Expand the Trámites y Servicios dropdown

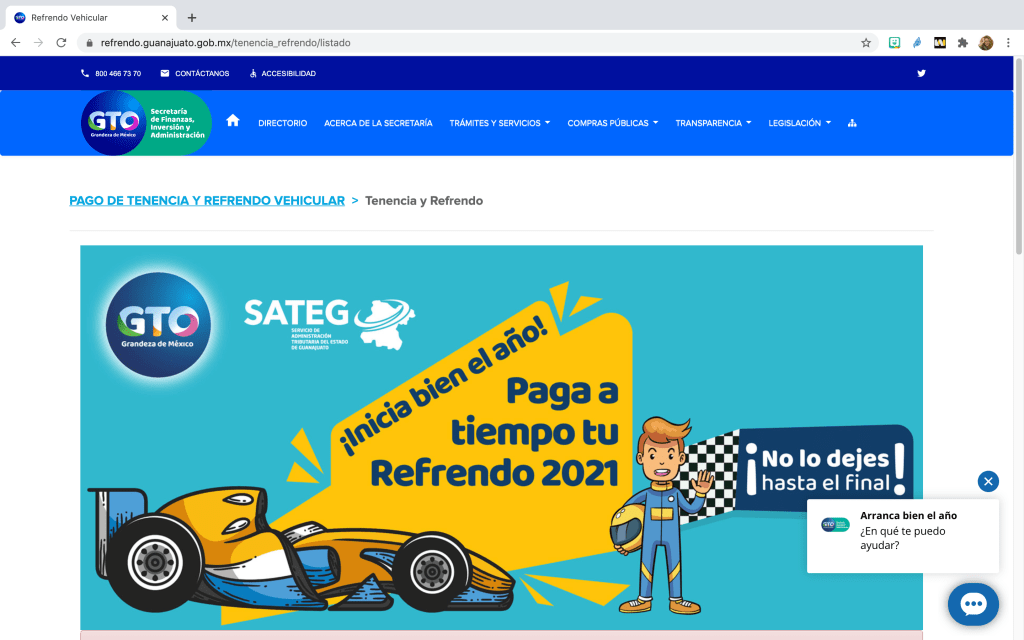coord(500,123)
